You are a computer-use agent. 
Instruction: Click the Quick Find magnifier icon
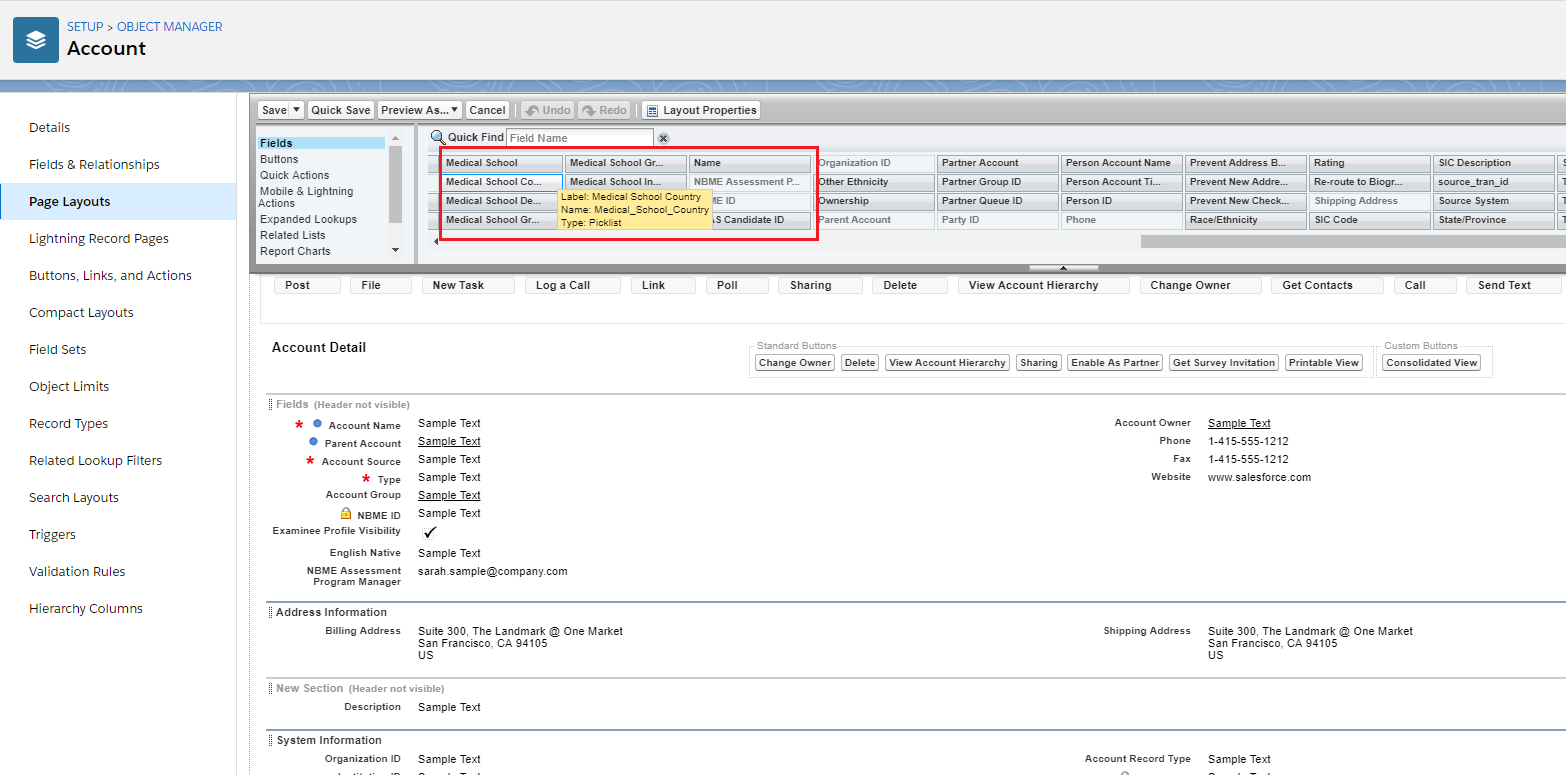click(x=437, y=137)
